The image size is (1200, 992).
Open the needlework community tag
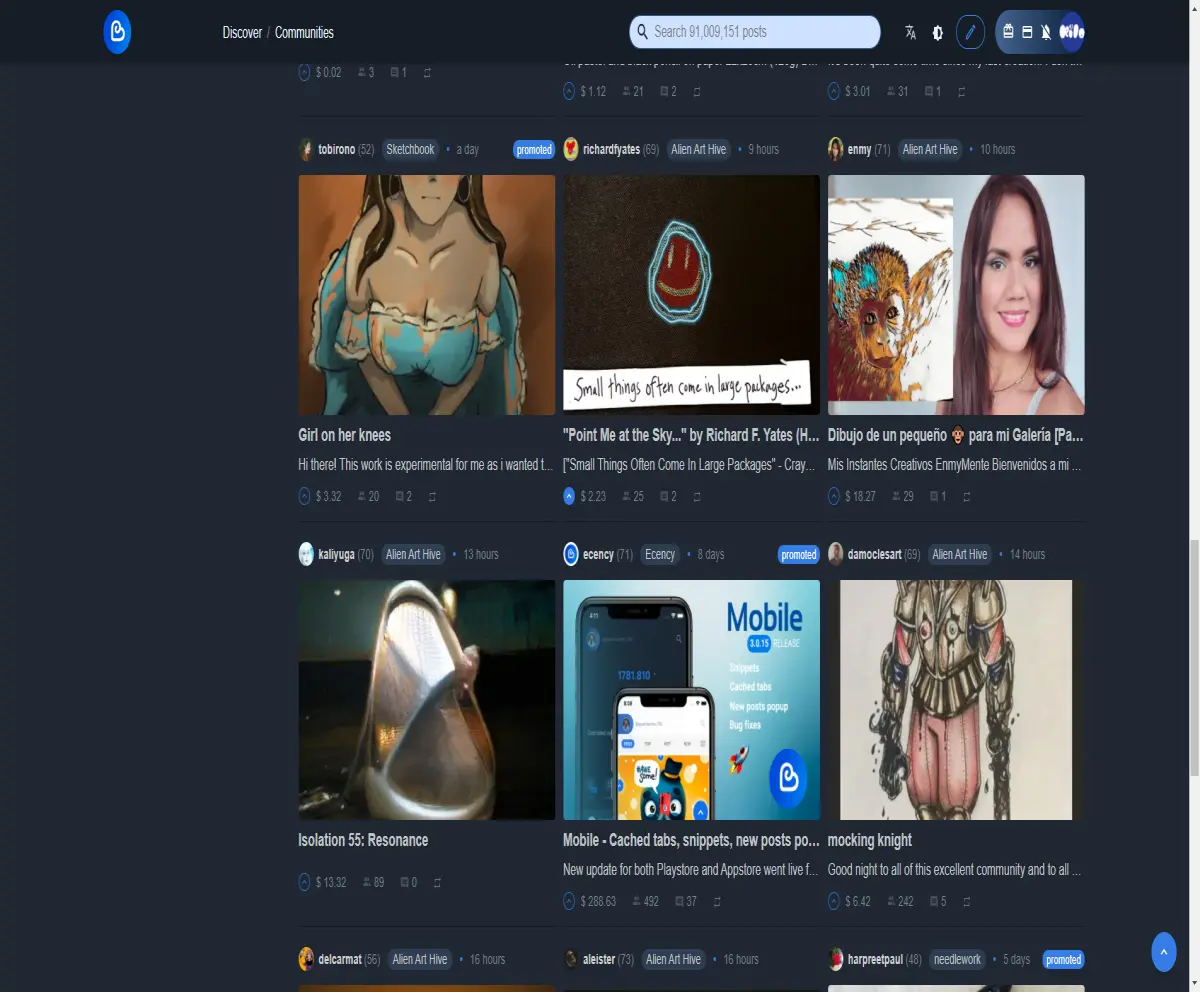pyautogui.click(x=957, y=959)
